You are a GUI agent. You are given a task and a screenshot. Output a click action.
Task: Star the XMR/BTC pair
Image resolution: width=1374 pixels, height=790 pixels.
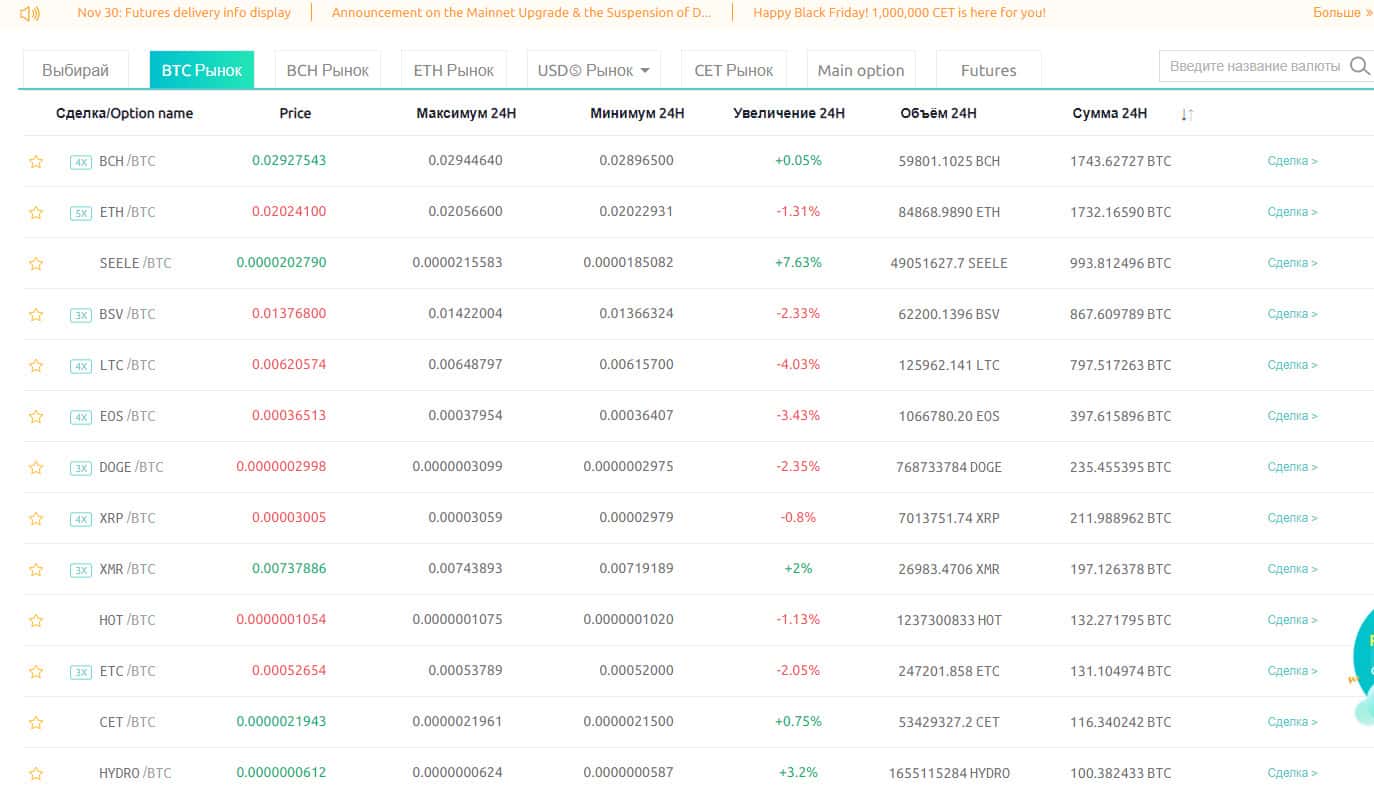pyautogui.click(x=36, y=569)
